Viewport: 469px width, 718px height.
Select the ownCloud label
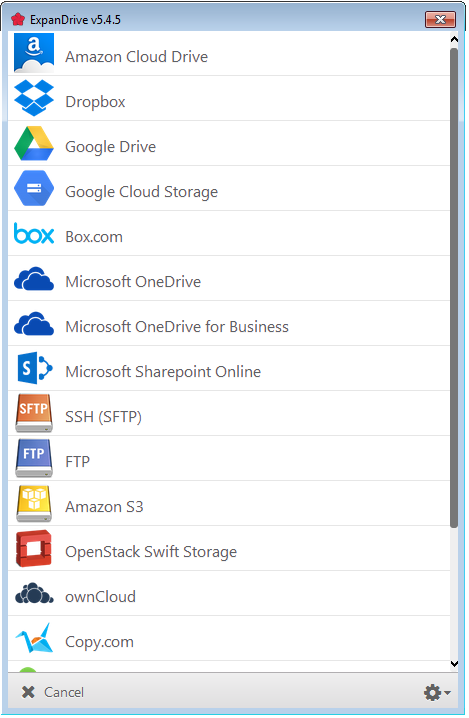tap(100, 597)
